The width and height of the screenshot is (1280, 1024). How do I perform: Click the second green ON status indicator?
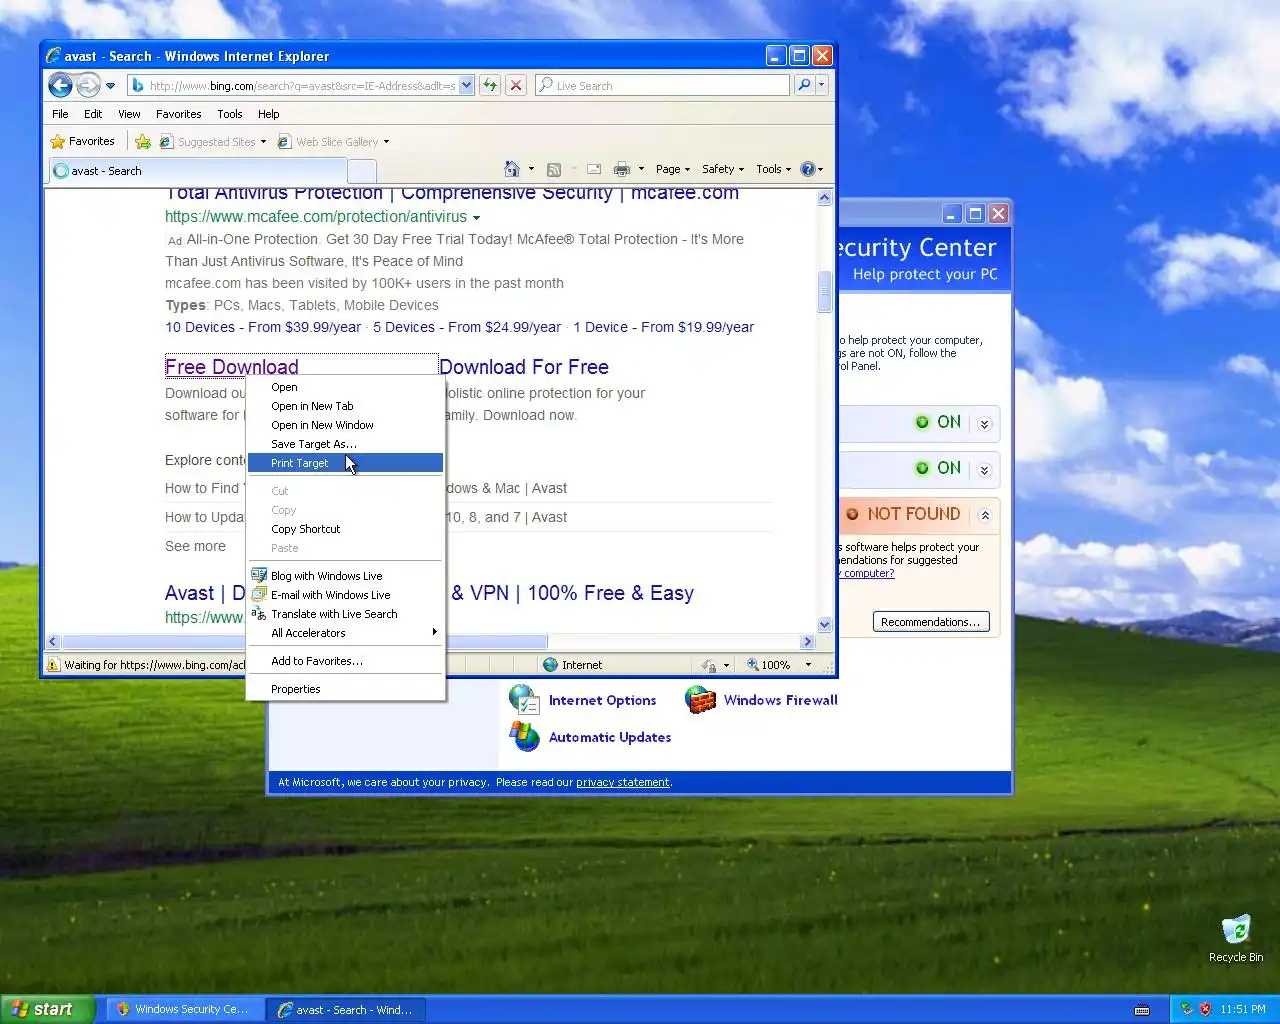pyautogui.click(x=938, y=468)
